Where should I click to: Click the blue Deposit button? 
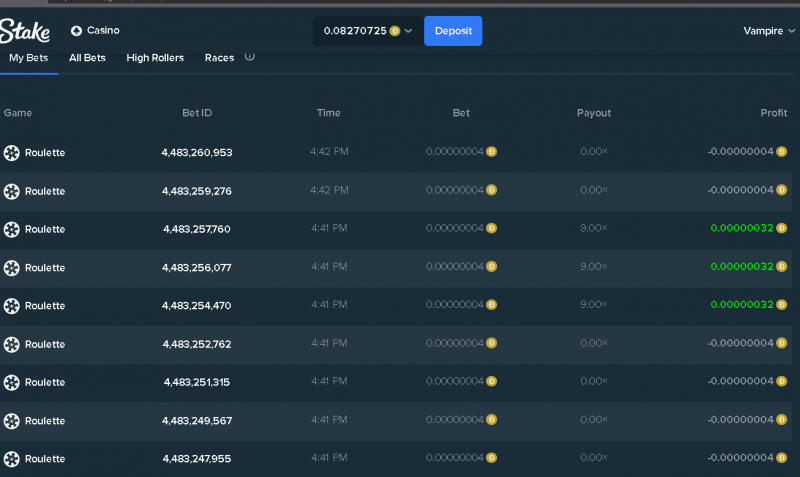point(453,31)
